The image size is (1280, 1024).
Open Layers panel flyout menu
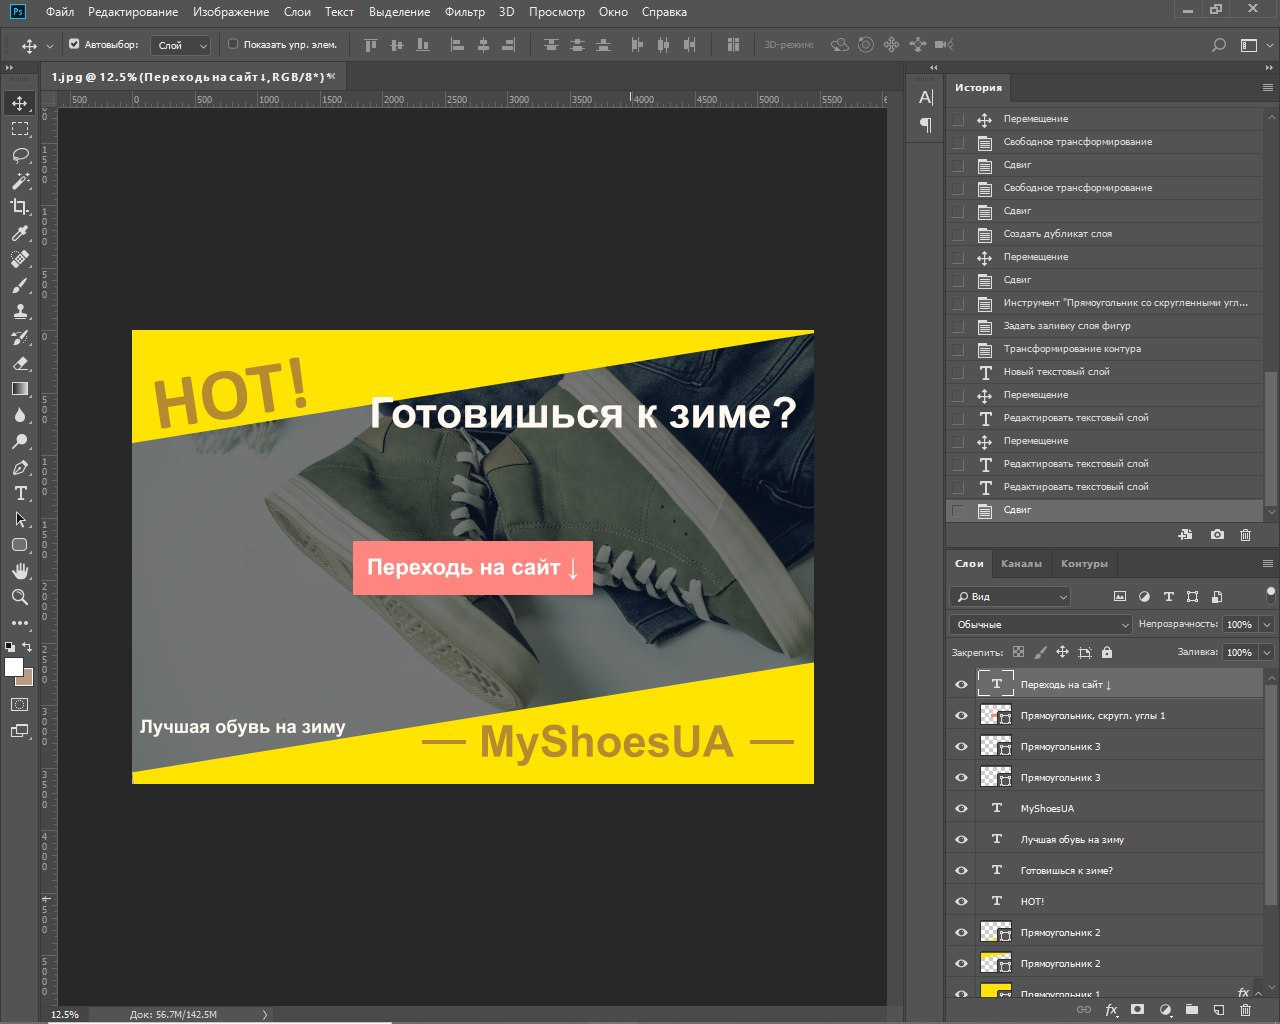pyautogui.click(x=1267, y=564)
